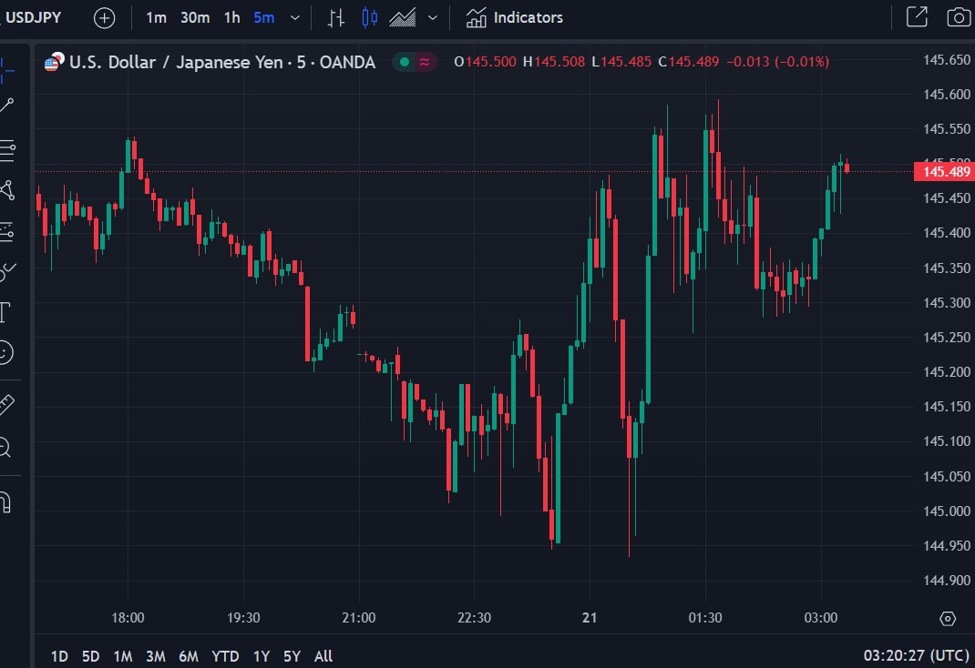Open the Indicators panel

click(513, 17)
